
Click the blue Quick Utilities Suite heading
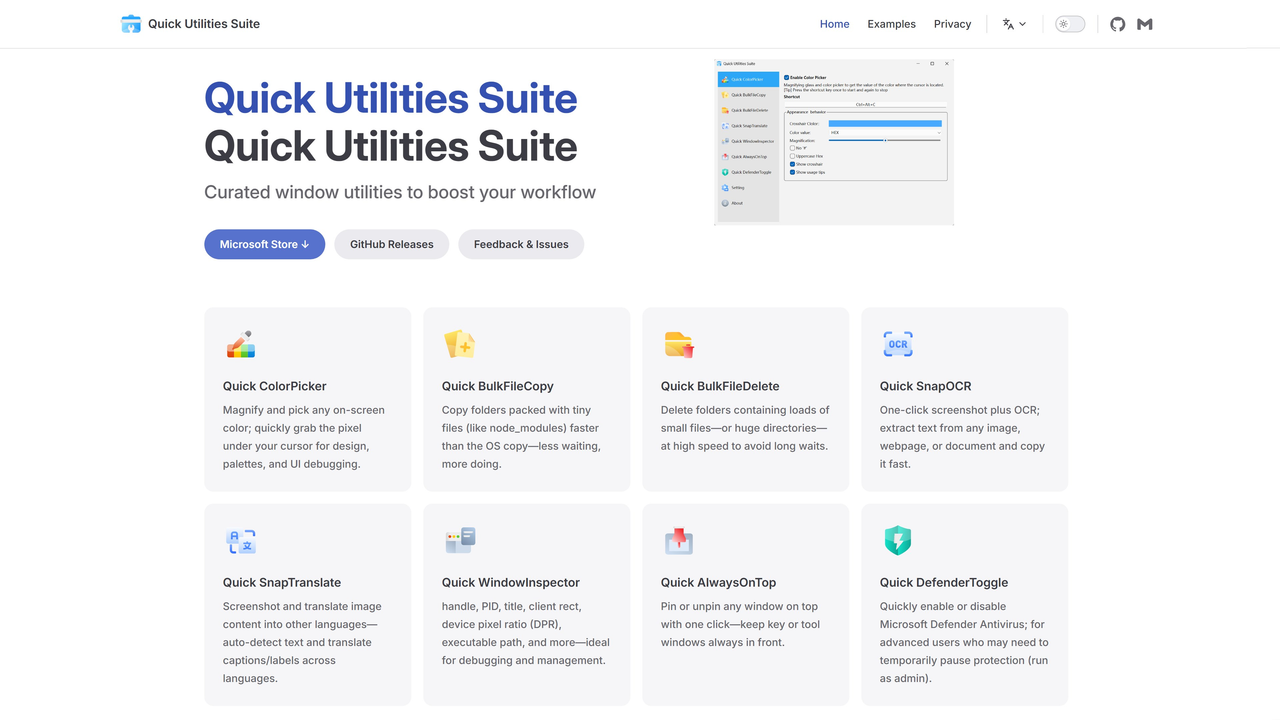point(391,99)
